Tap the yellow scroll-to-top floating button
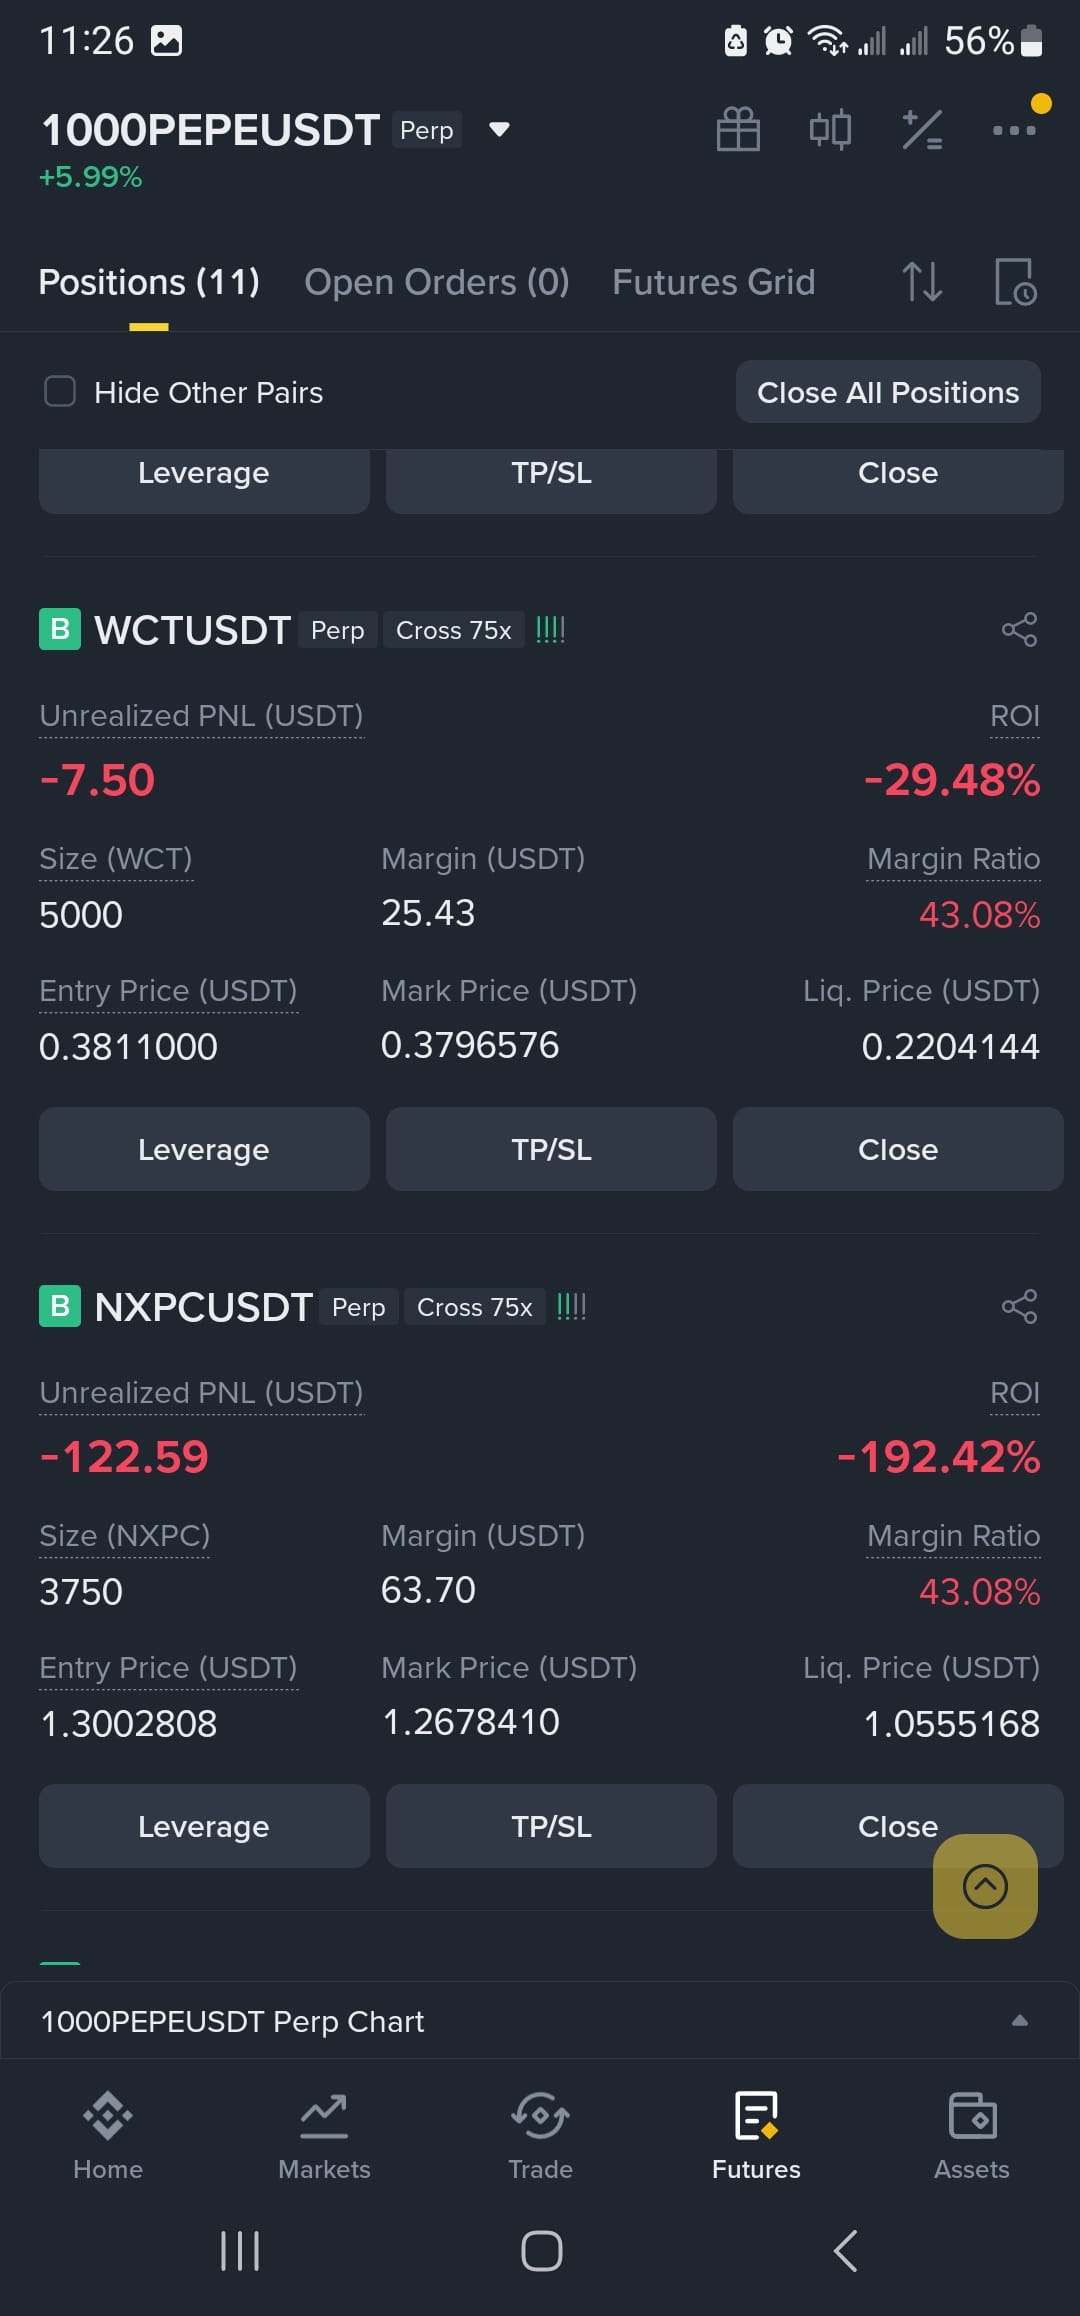Image resolution: width=1080 pixels, height=2316 pixels. 985,1886
